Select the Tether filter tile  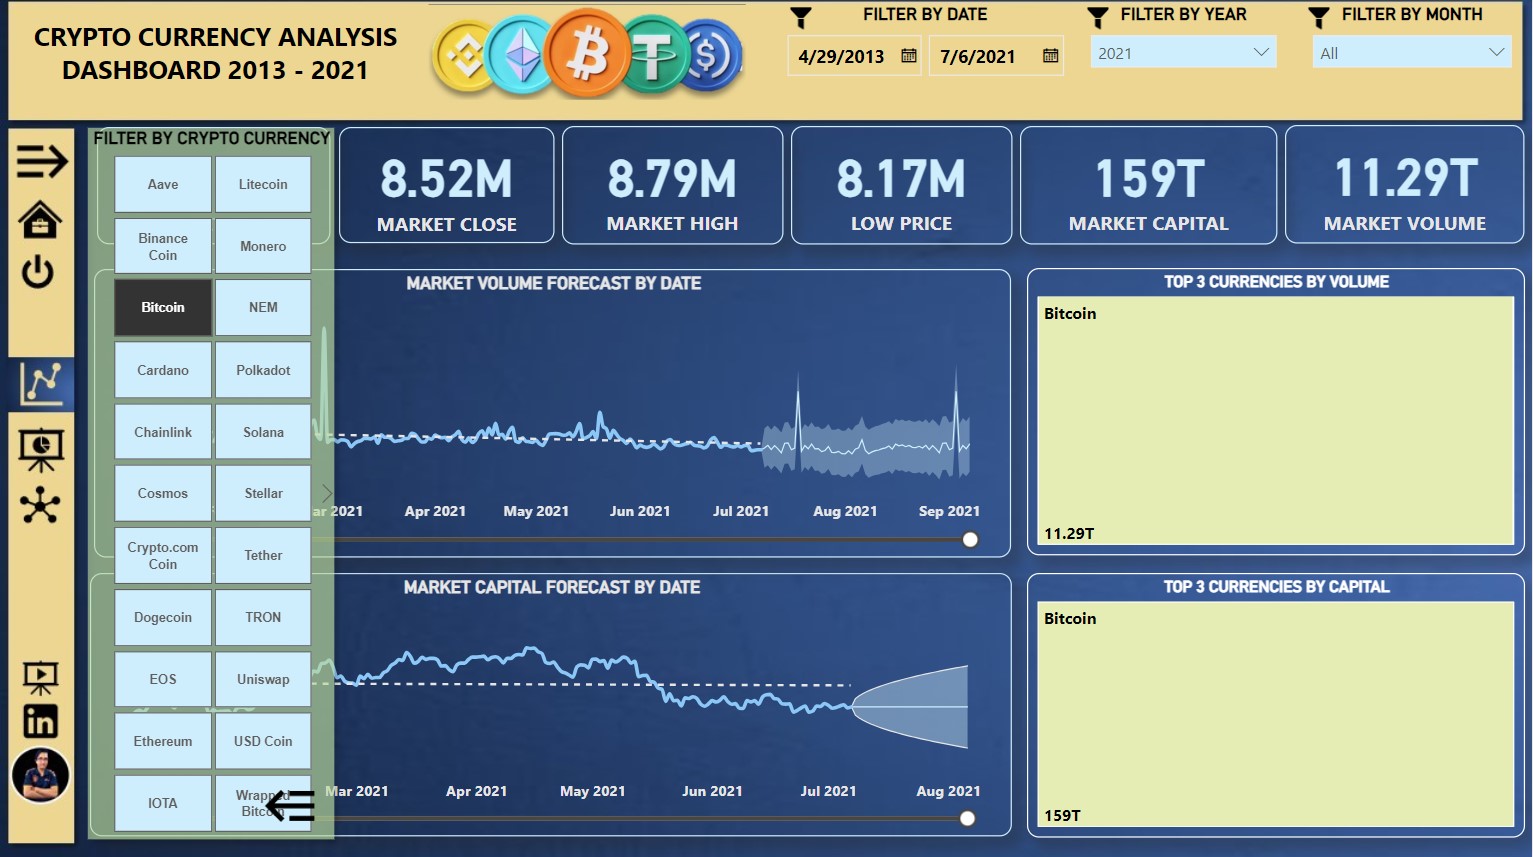pos(263,555)
